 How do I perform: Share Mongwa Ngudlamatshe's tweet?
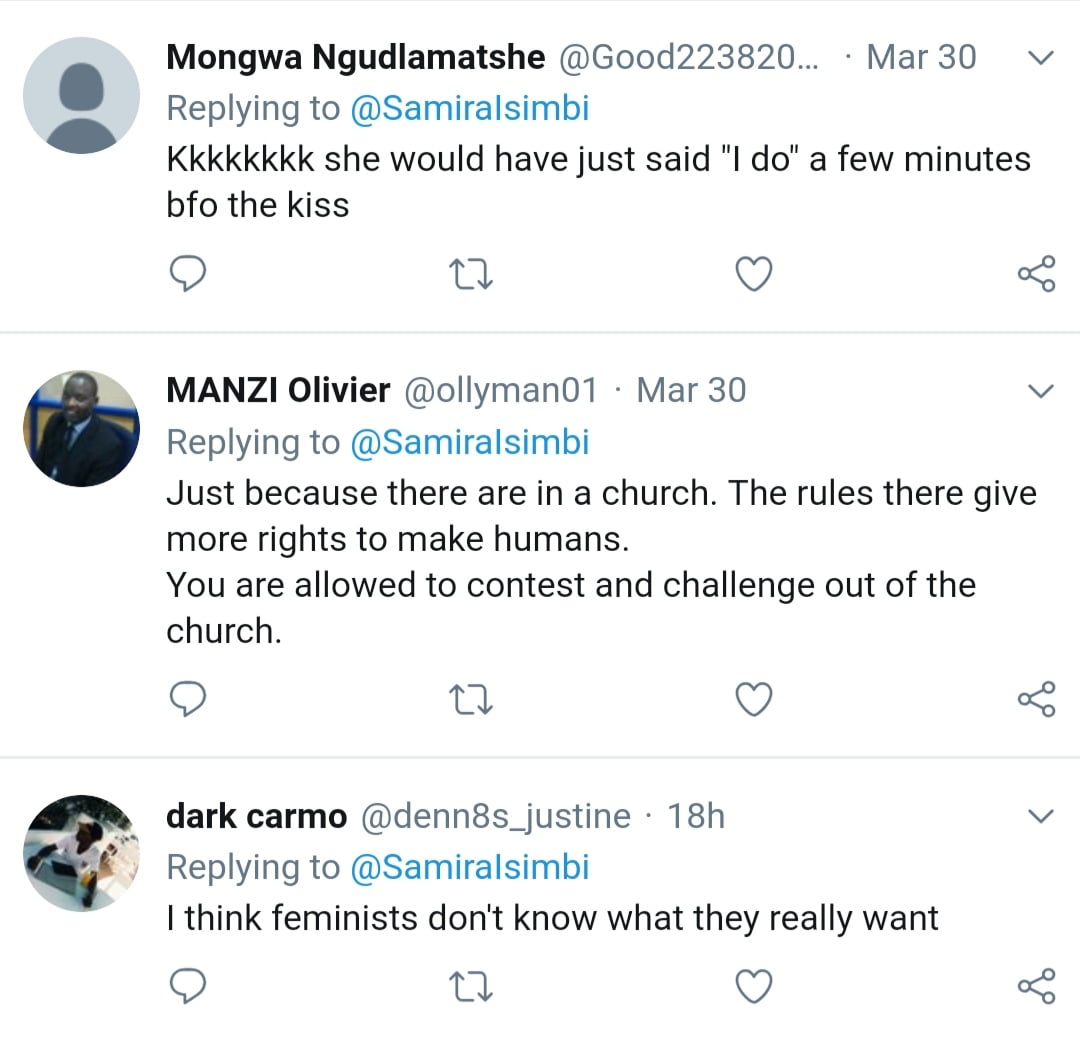coord(1036,273)
